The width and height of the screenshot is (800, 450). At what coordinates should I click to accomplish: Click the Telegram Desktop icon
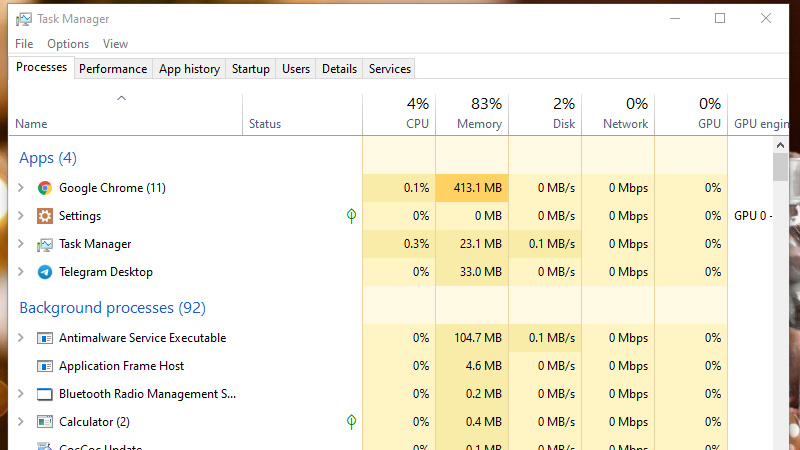44,272
